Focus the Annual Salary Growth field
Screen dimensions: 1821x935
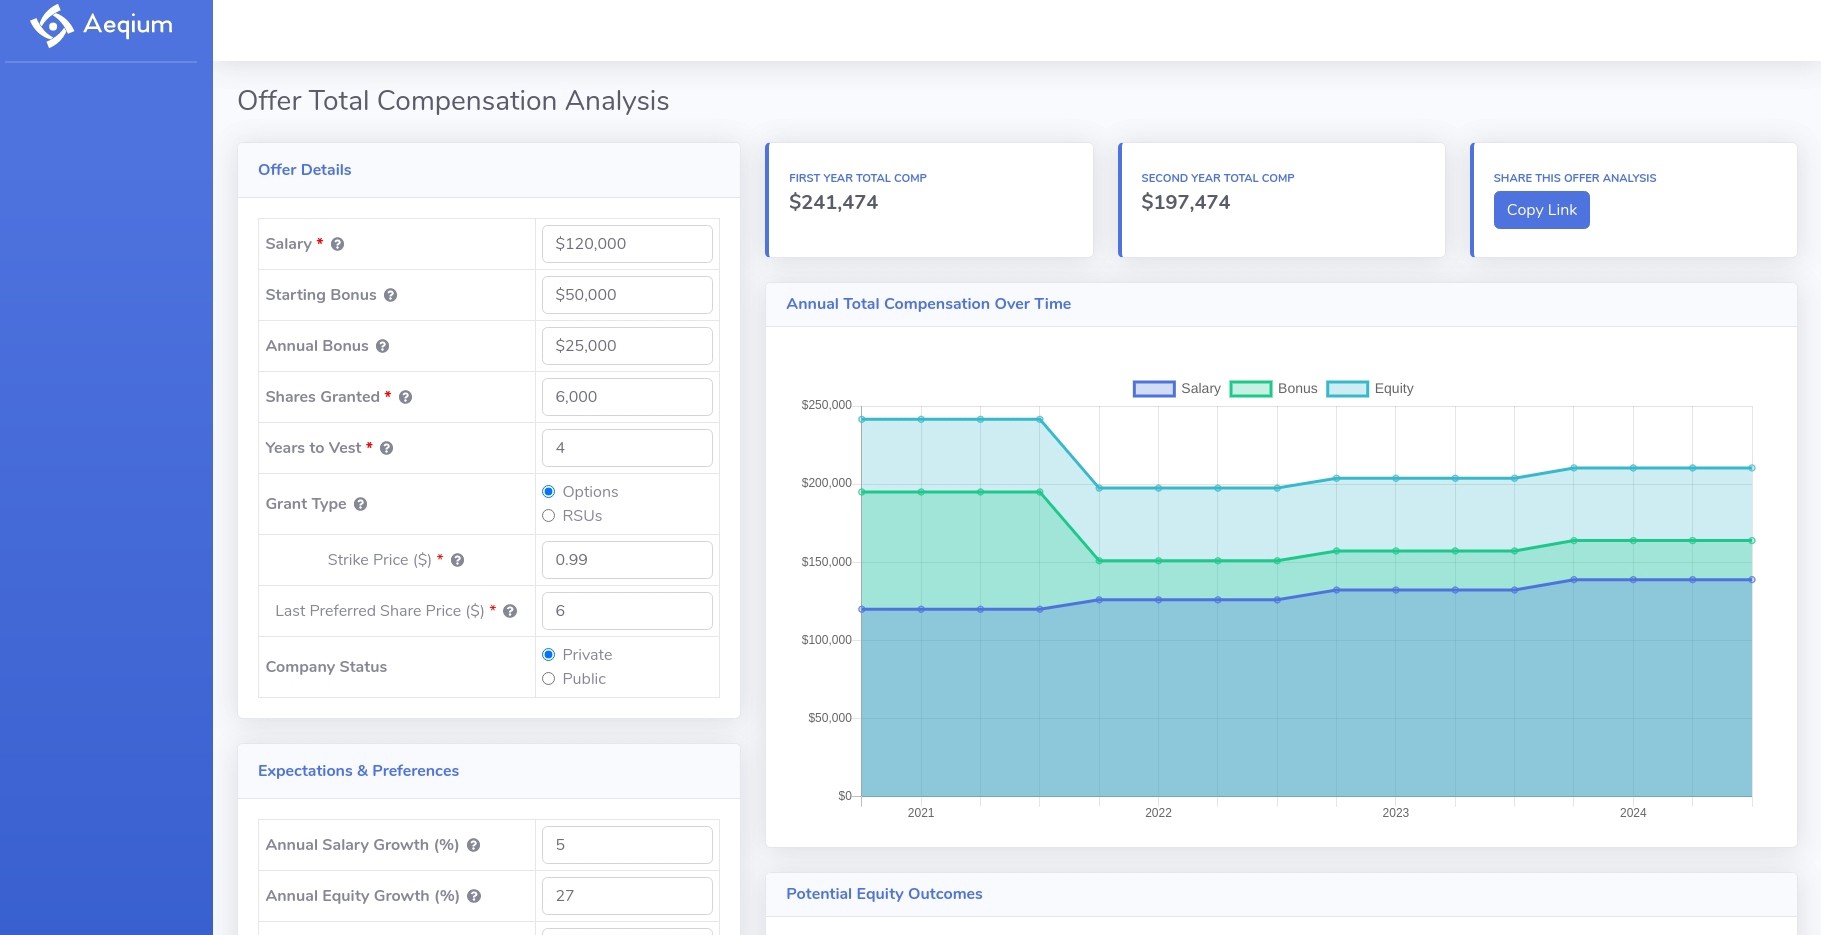pos(627,845)
